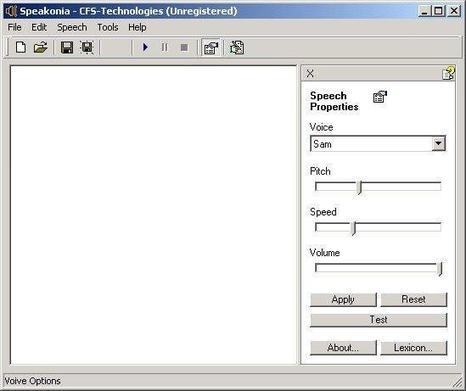Open the Speech menu
466x391 pixels.
pyautogui.click(x=72, y=27)
